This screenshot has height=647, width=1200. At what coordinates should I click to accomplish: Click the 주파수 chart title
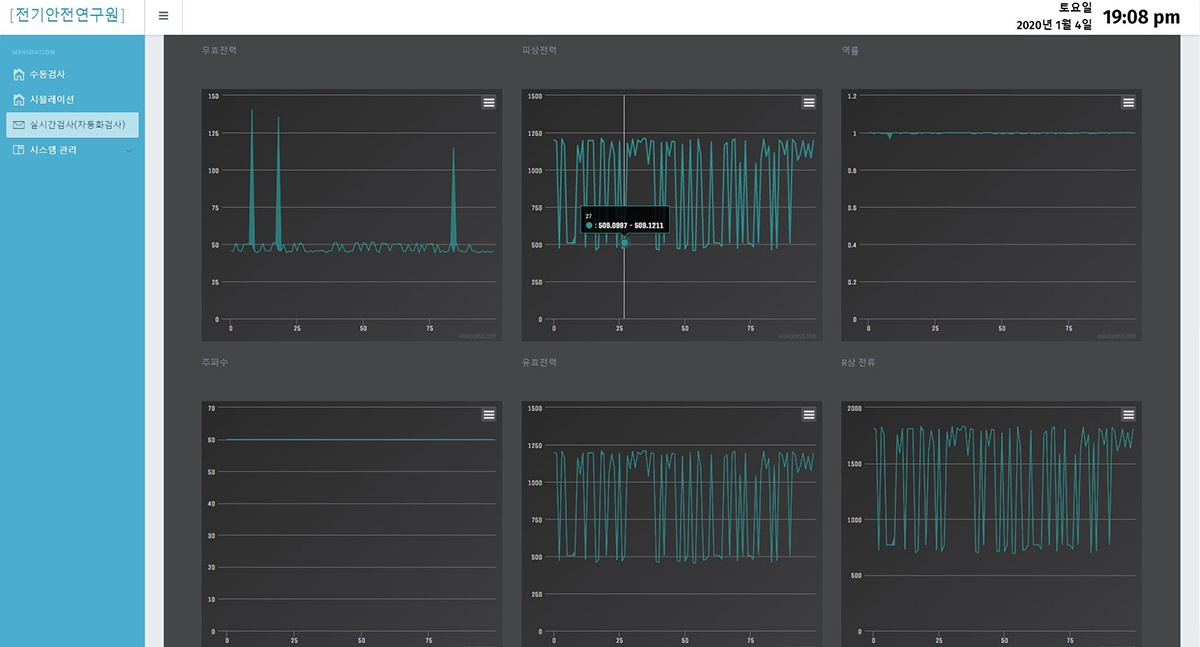click(215, 362)
